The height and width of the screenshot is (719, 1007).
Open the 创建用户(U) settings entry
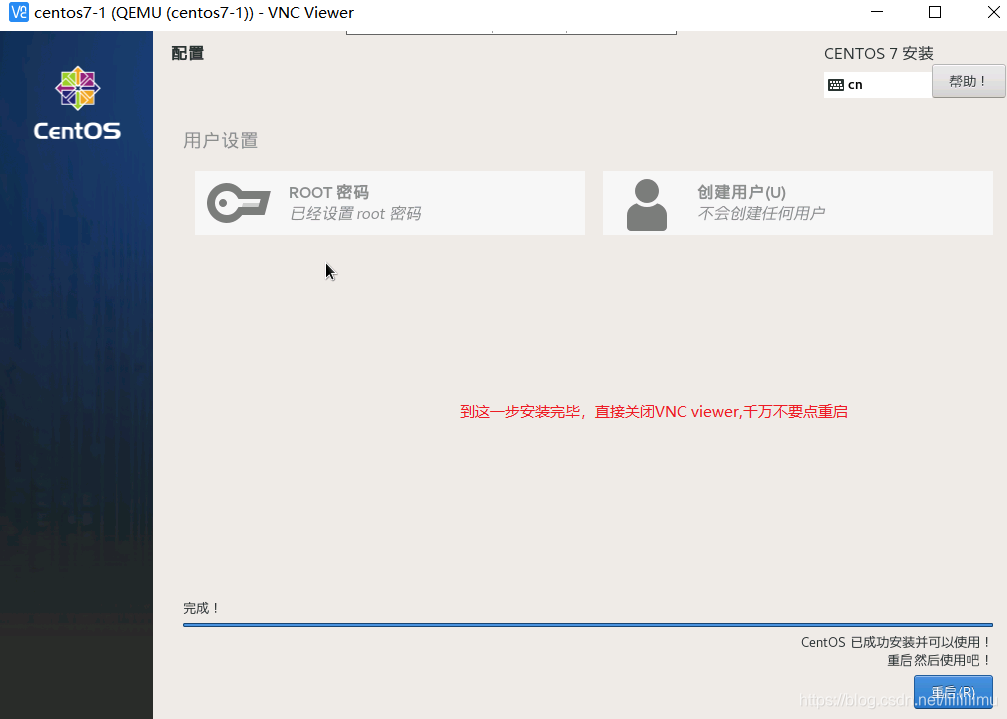point(798,203)
